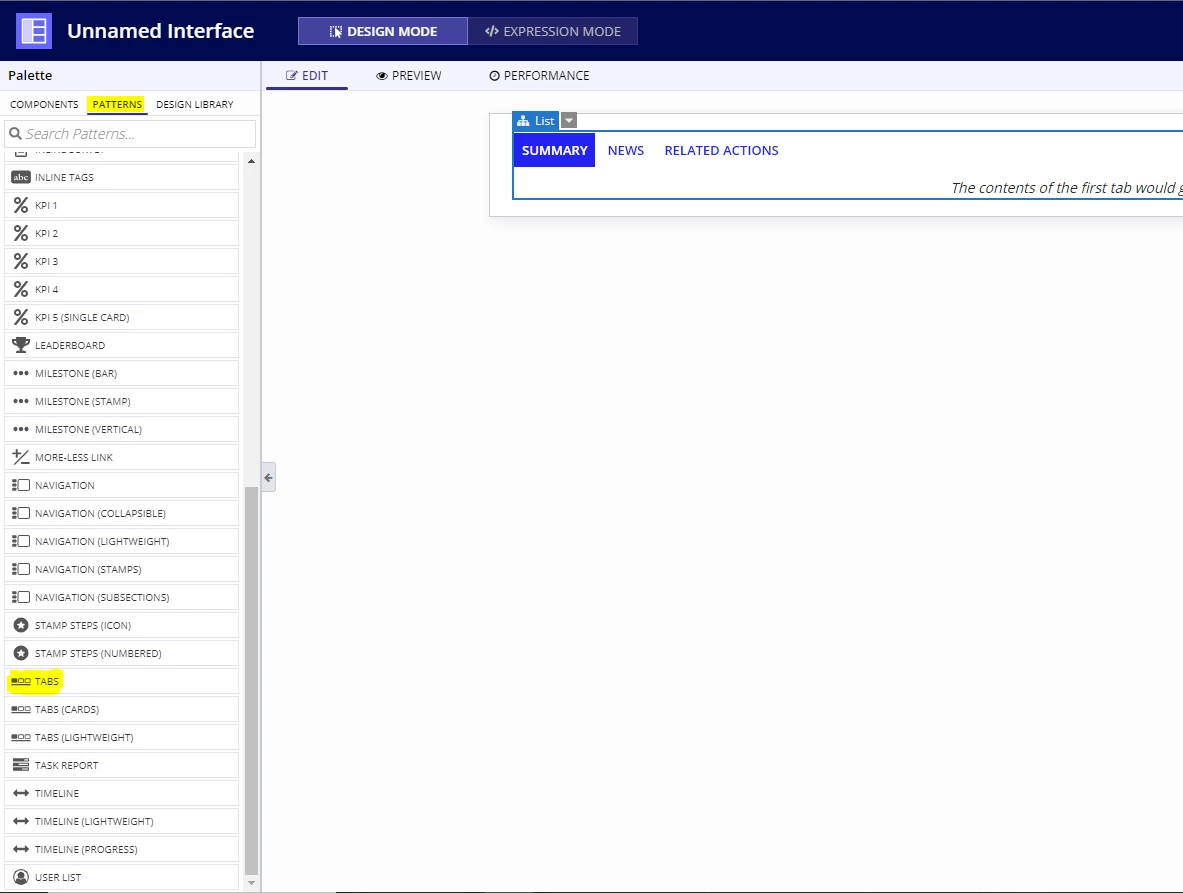Open the Design Library palette tab
1183x893 pixels.
click(195, 104)
